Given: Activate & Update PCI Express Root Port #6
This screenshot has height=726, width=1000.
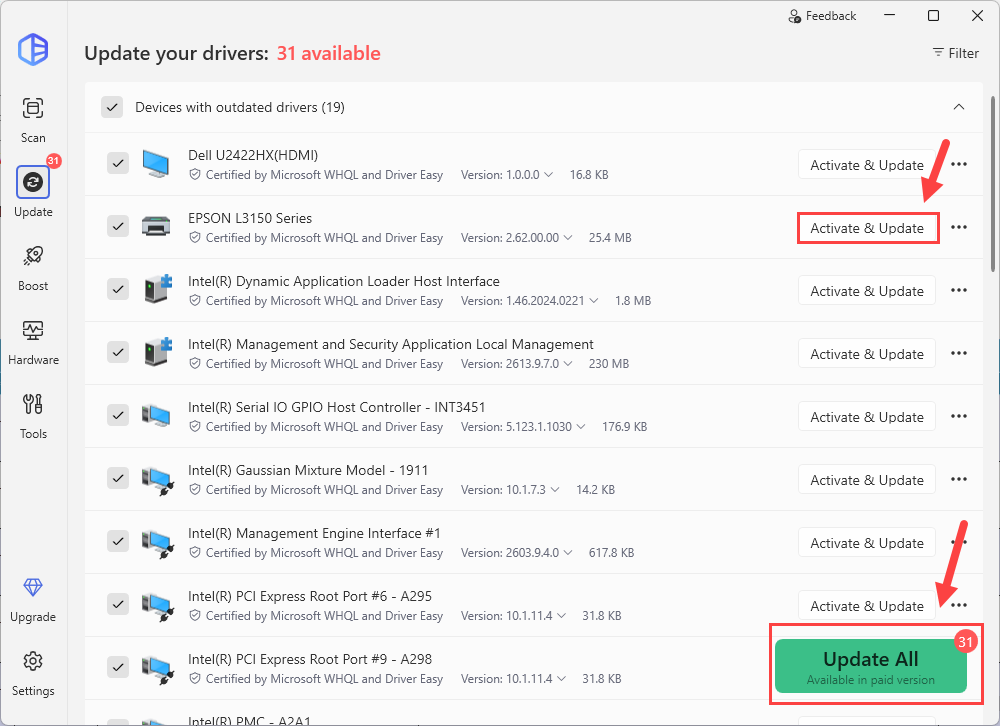Looking at the screenshot, I should coord(867,606).
